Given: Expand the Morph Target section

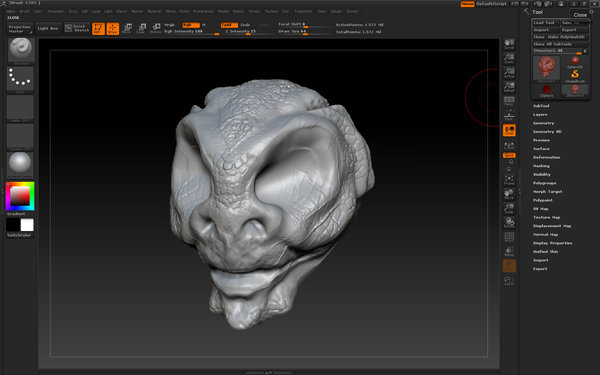Looking at the screenshot, I should (548, 192).
